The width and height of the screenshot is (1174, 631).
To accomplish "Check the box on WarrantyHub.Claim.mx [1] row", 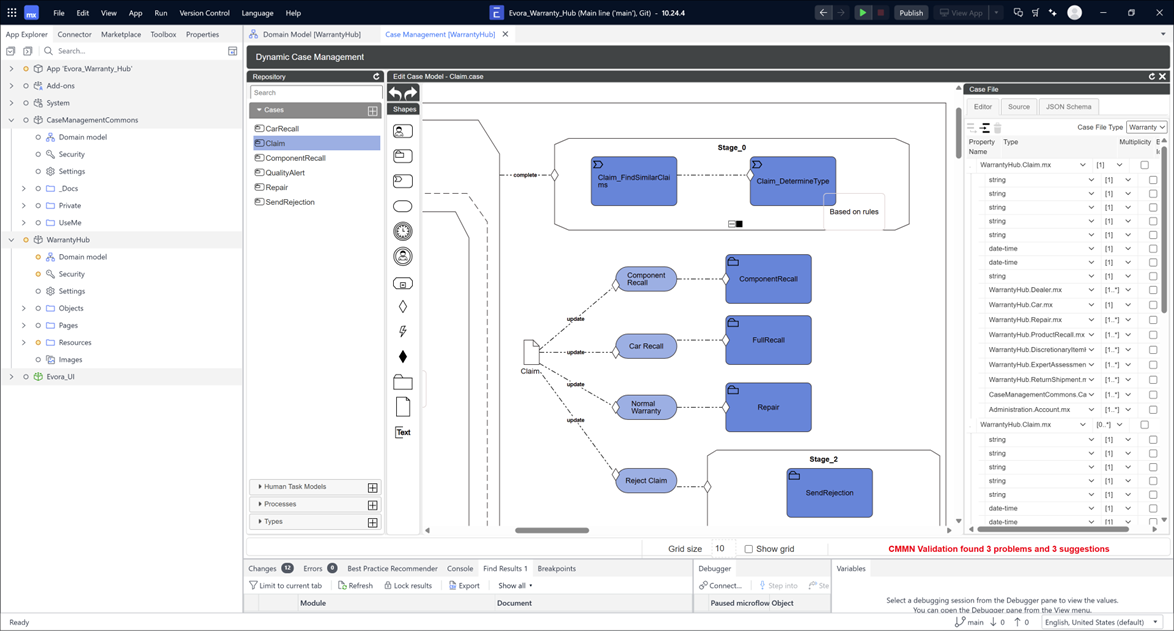I will click(x=1144, y=165).
